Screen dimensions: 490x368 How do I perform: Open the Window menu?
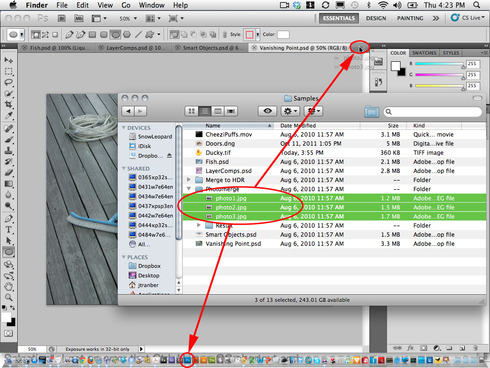(x=152, y=5)
